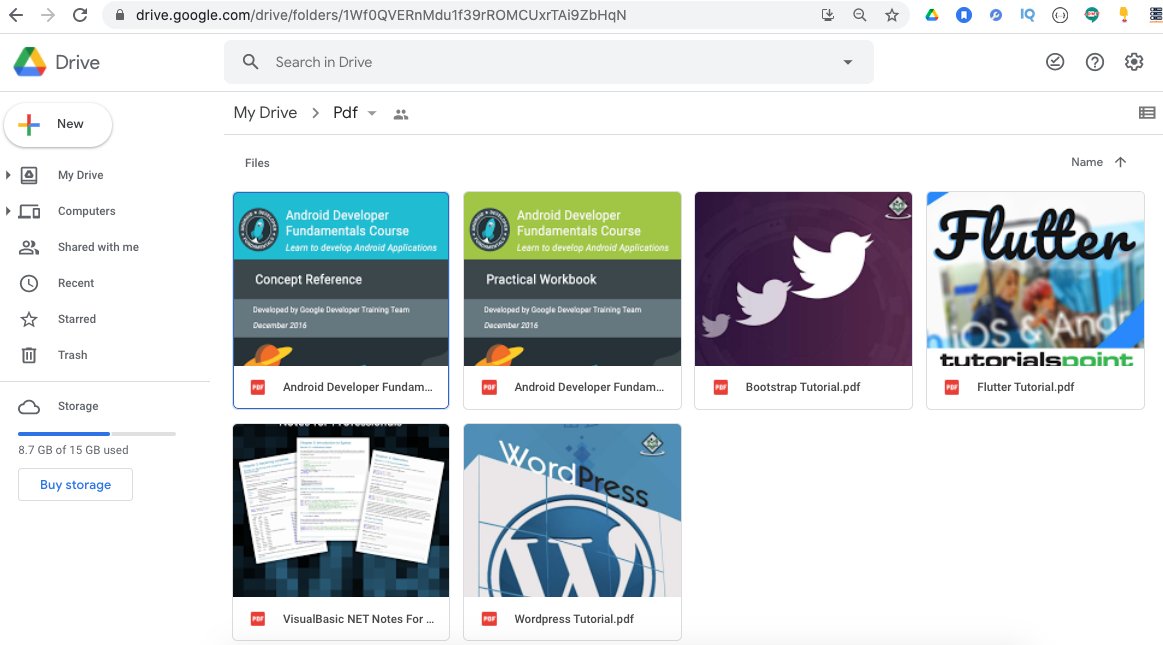Open the IQ browser extension icon

[1027, 15]
